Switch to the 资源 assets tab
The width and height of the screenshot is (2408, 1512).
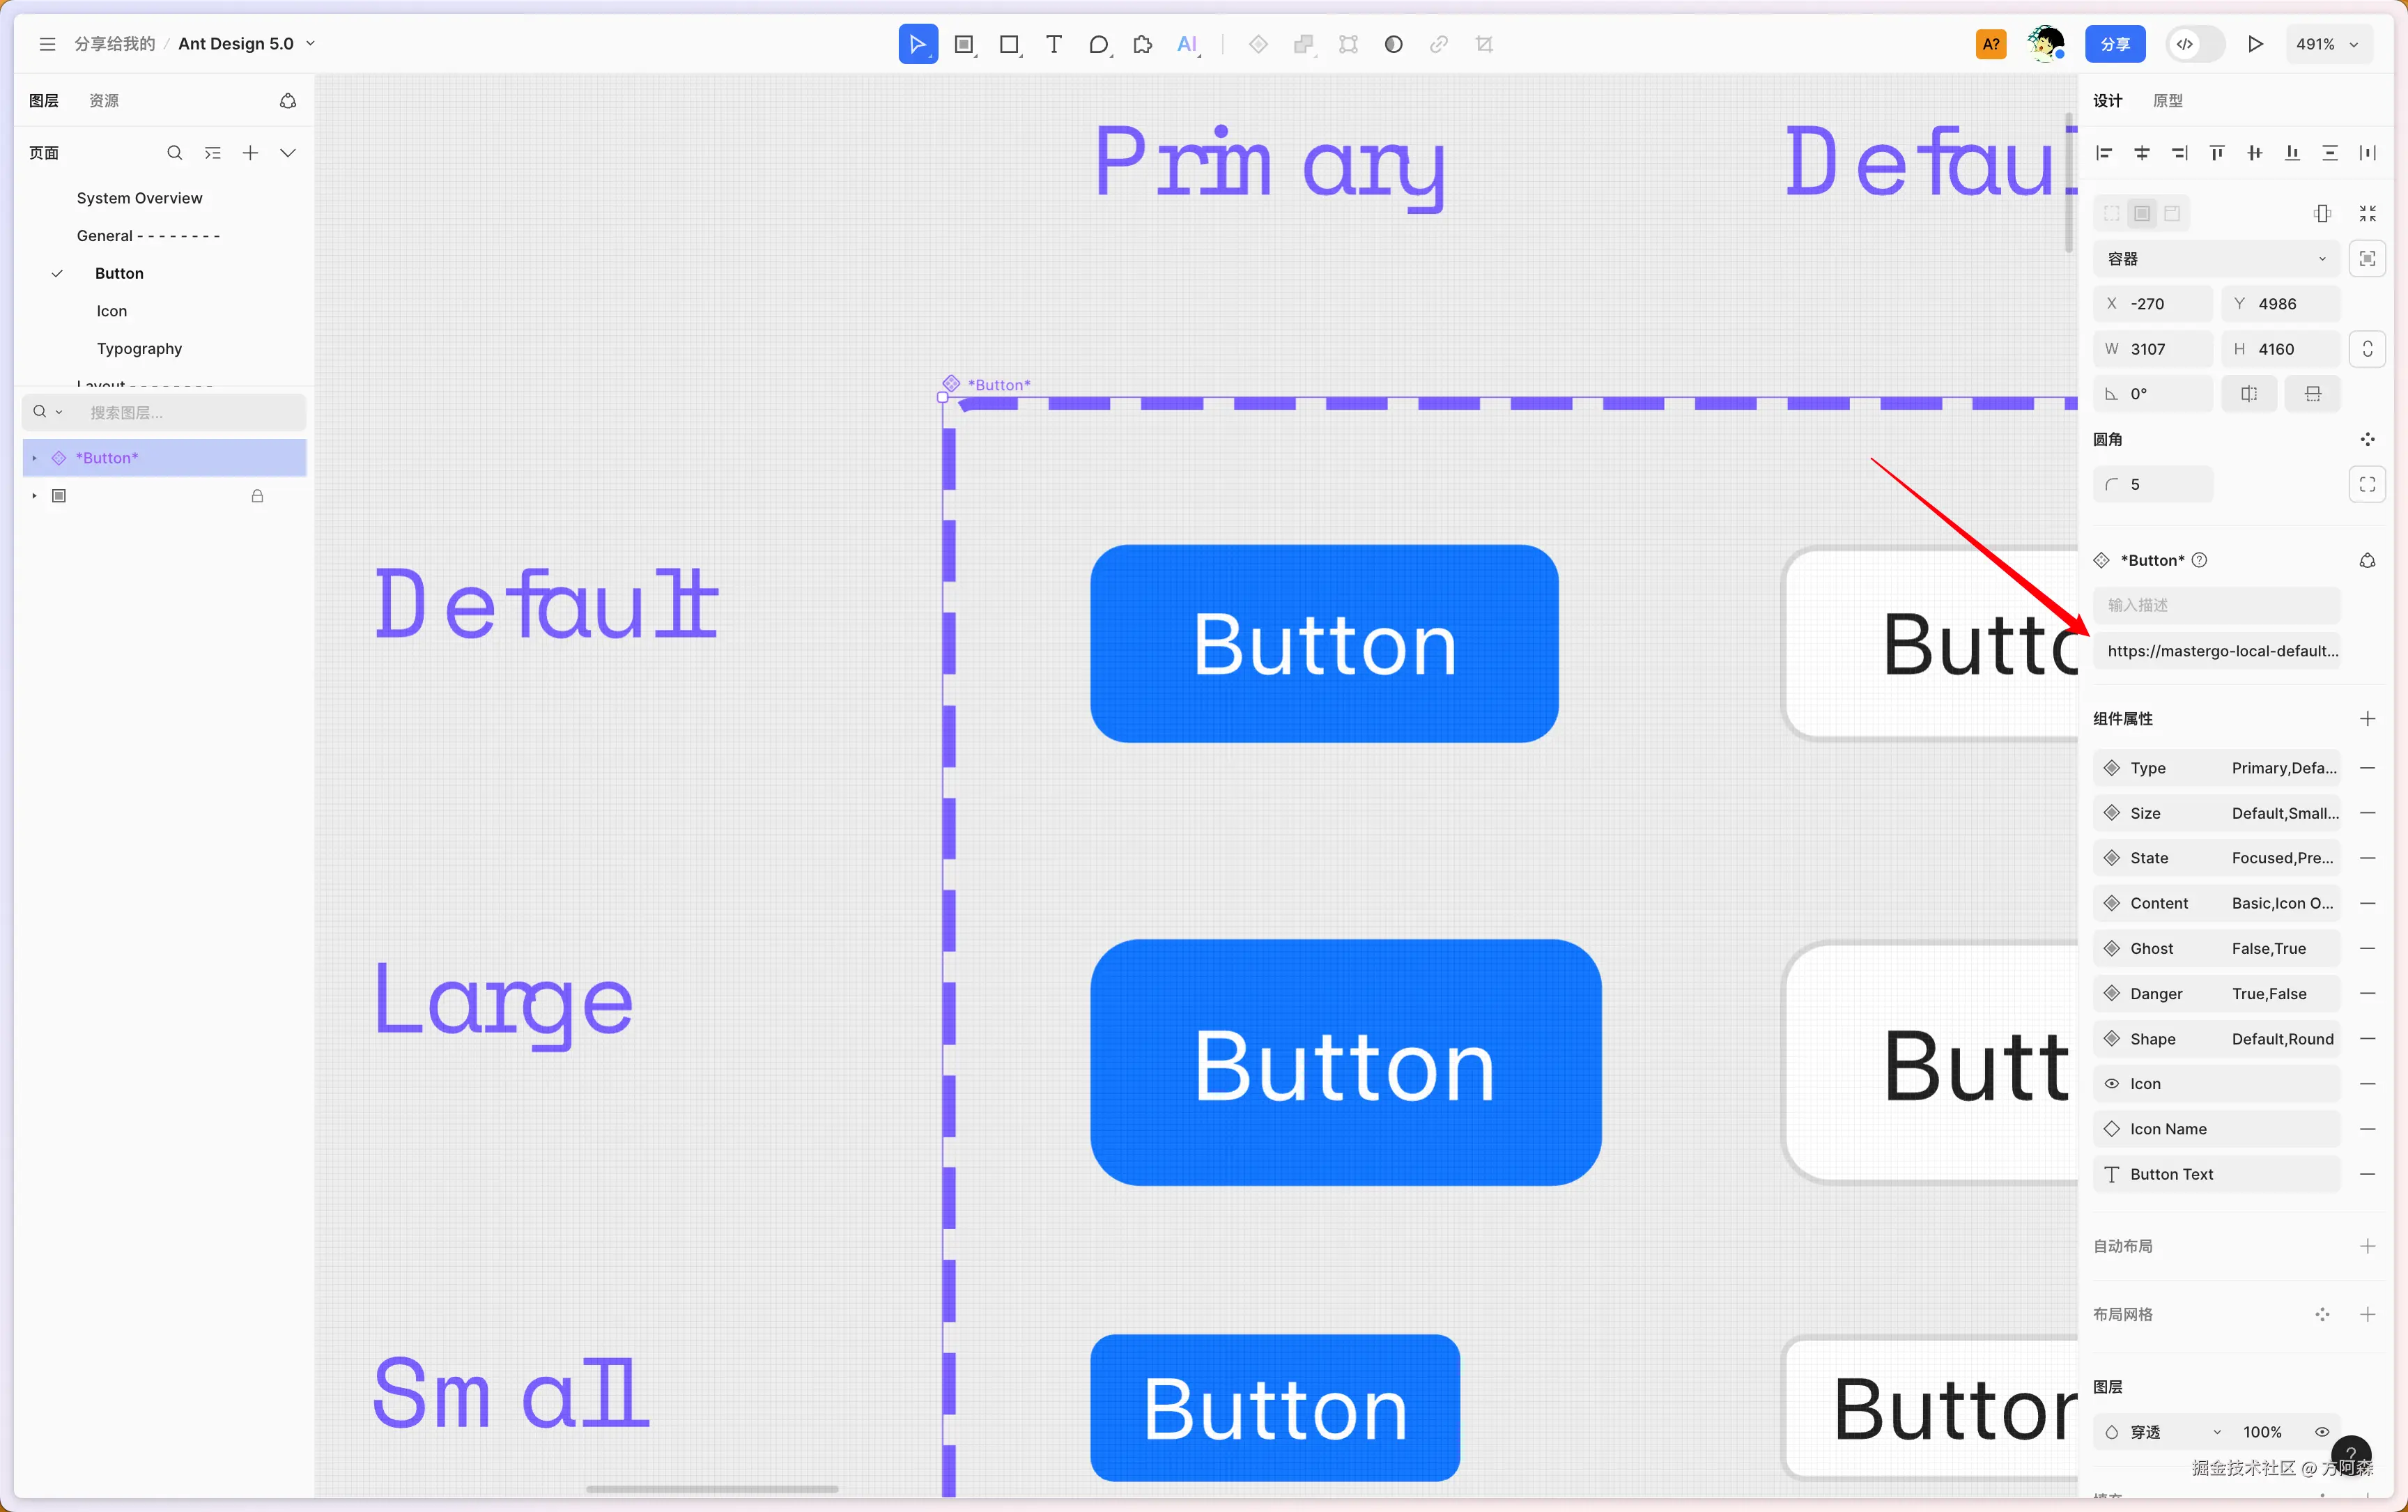104,101
